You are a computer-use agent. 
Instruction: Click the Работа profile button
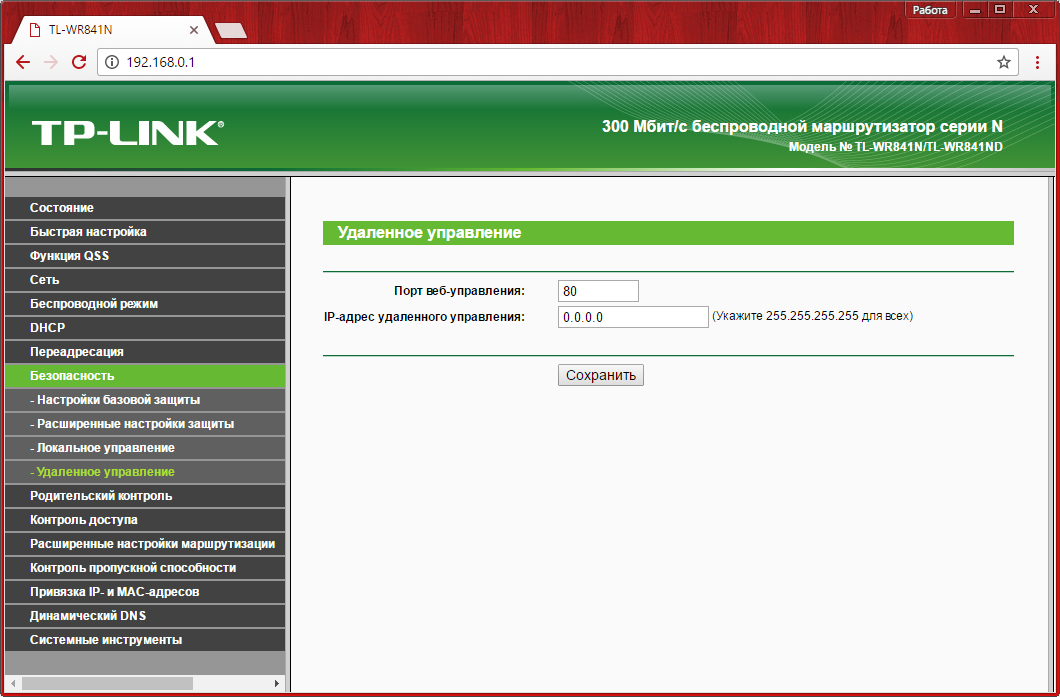[x=930, y=10]
